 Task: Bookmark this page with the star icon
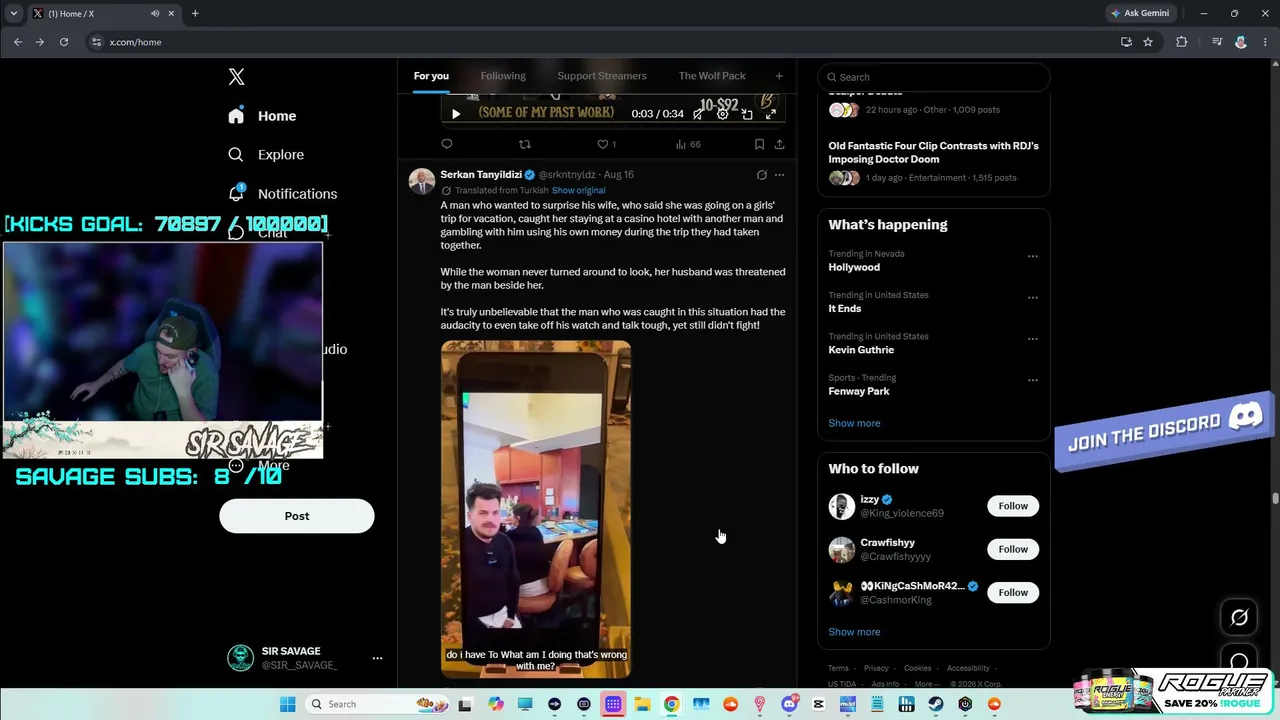1148,42
